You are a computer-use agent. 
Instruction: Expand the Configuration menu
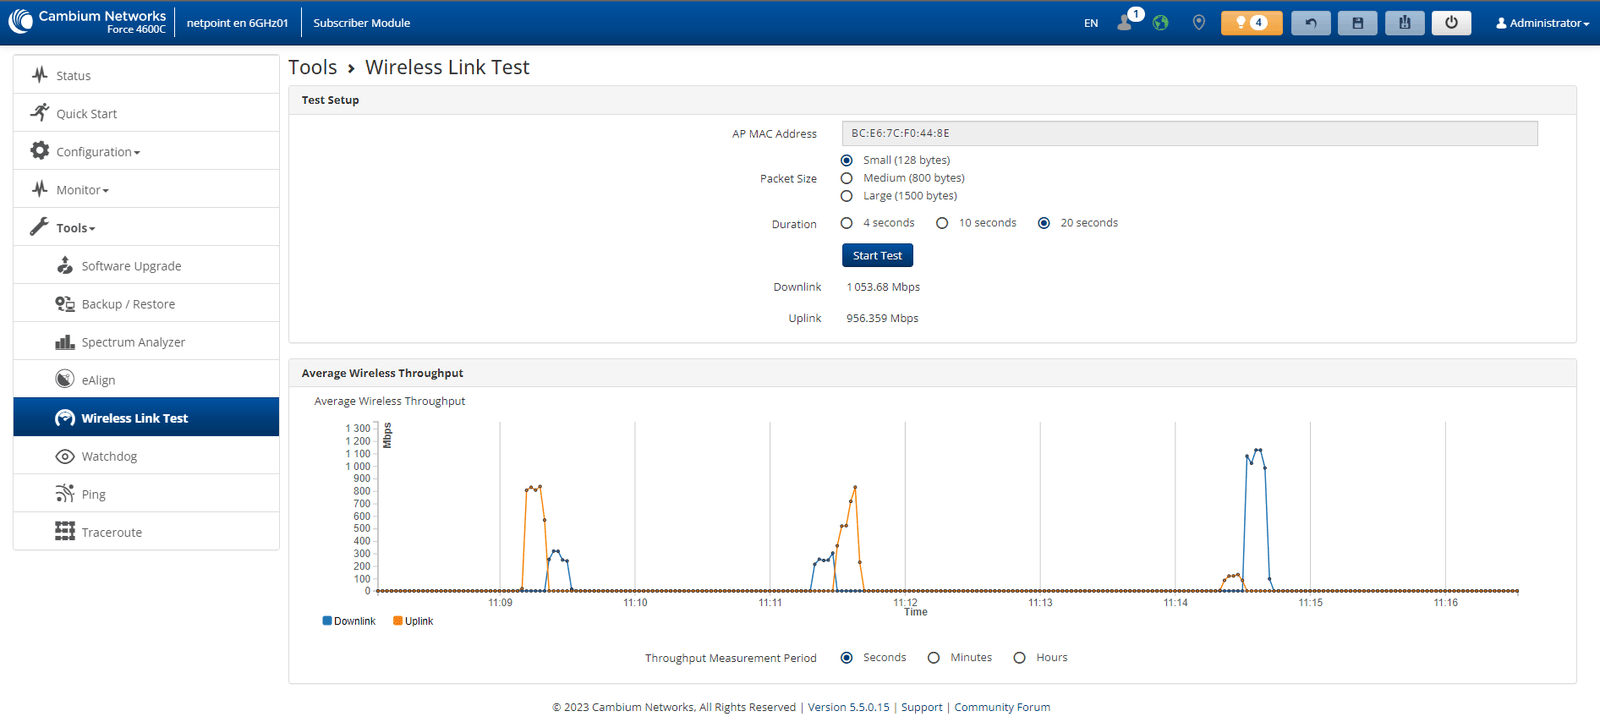(x=97, y=152)
